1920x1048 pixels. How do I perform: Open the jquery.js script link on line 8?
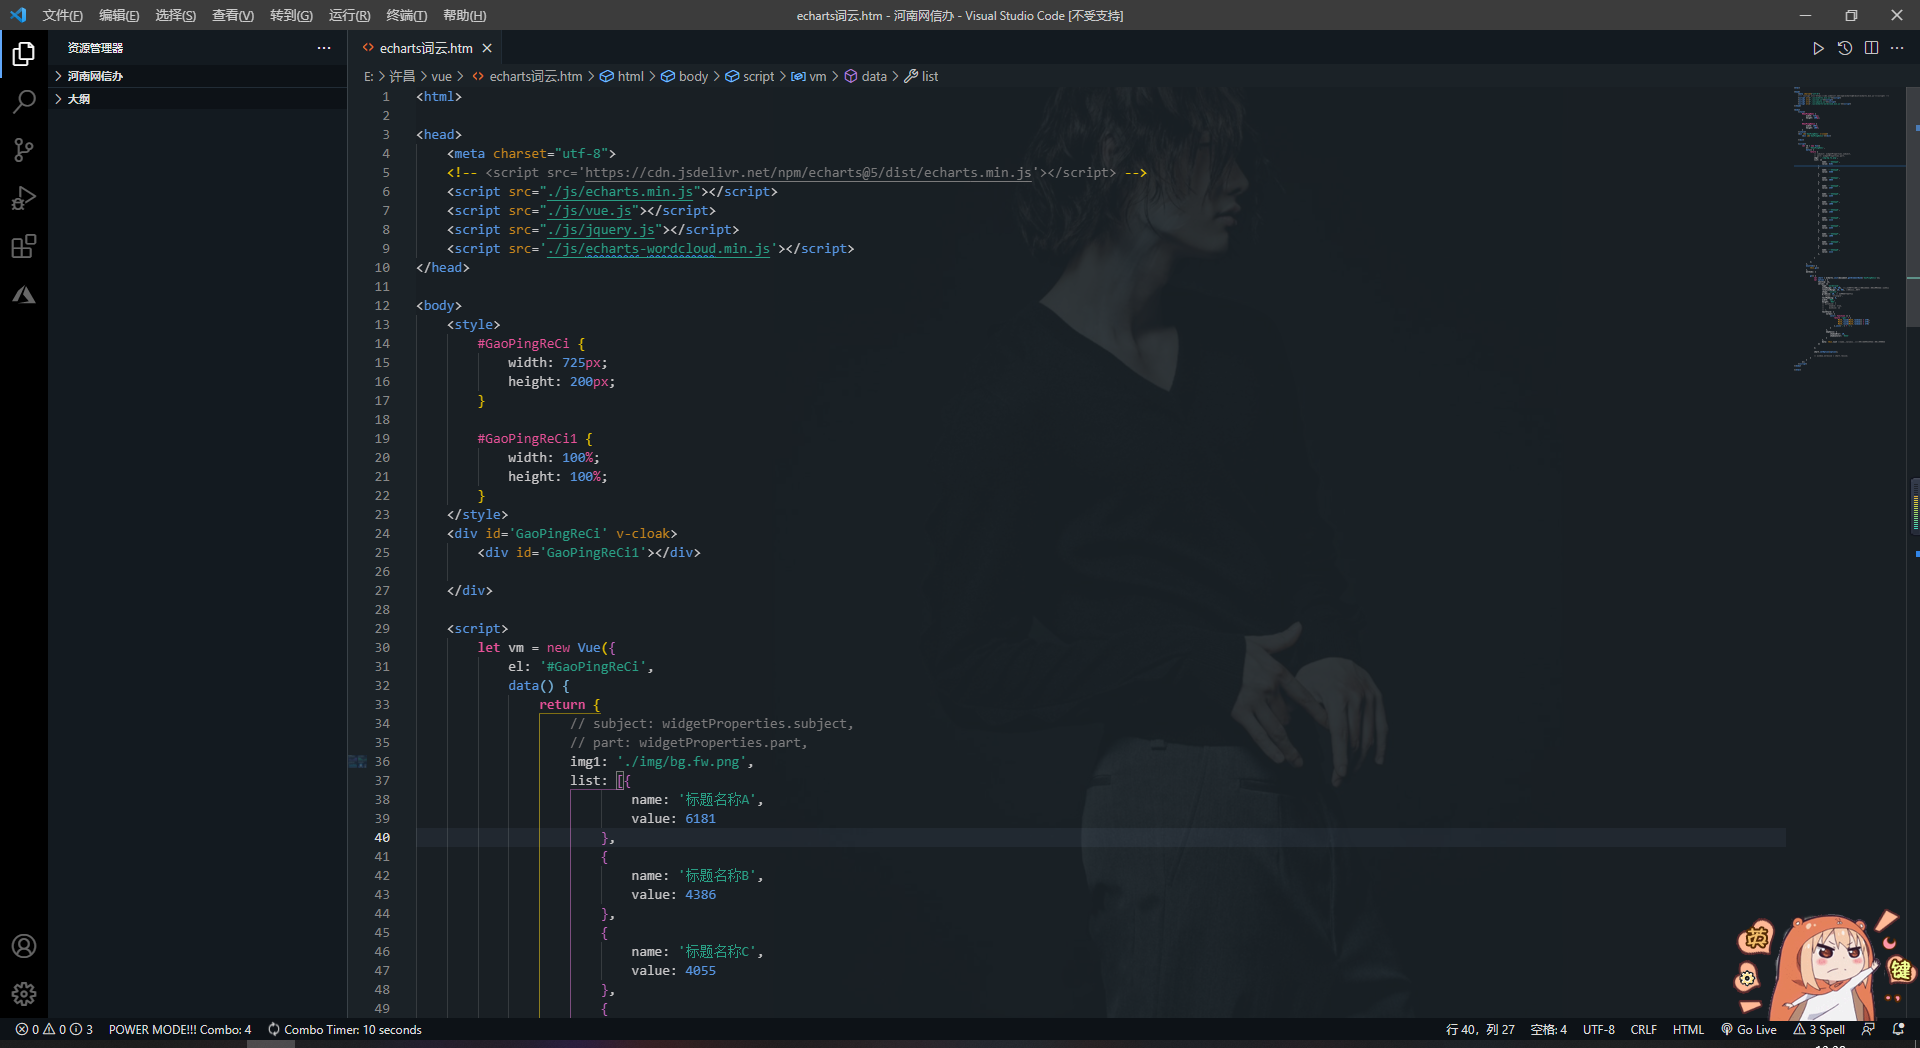(x=601, y=229)
